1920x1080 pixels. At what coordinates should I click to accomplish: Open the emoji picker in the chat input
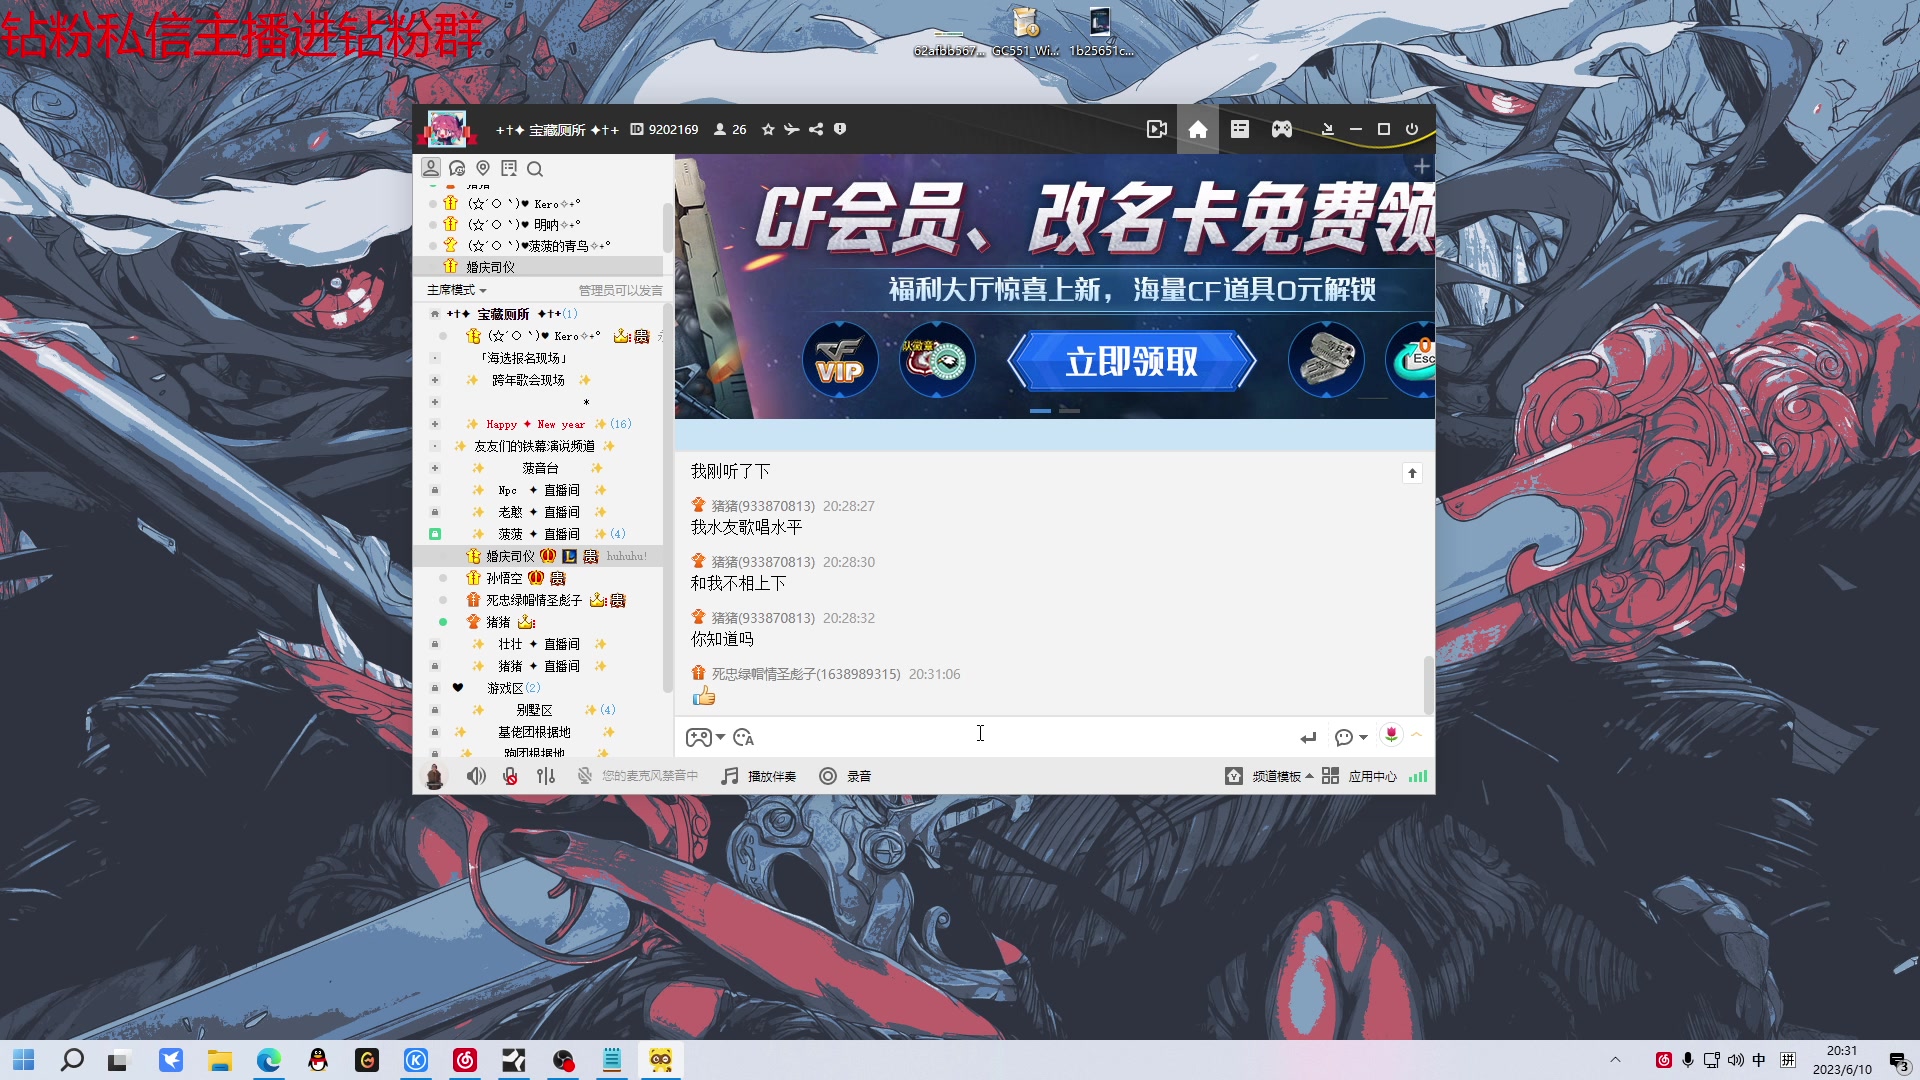click(1343, 737)
